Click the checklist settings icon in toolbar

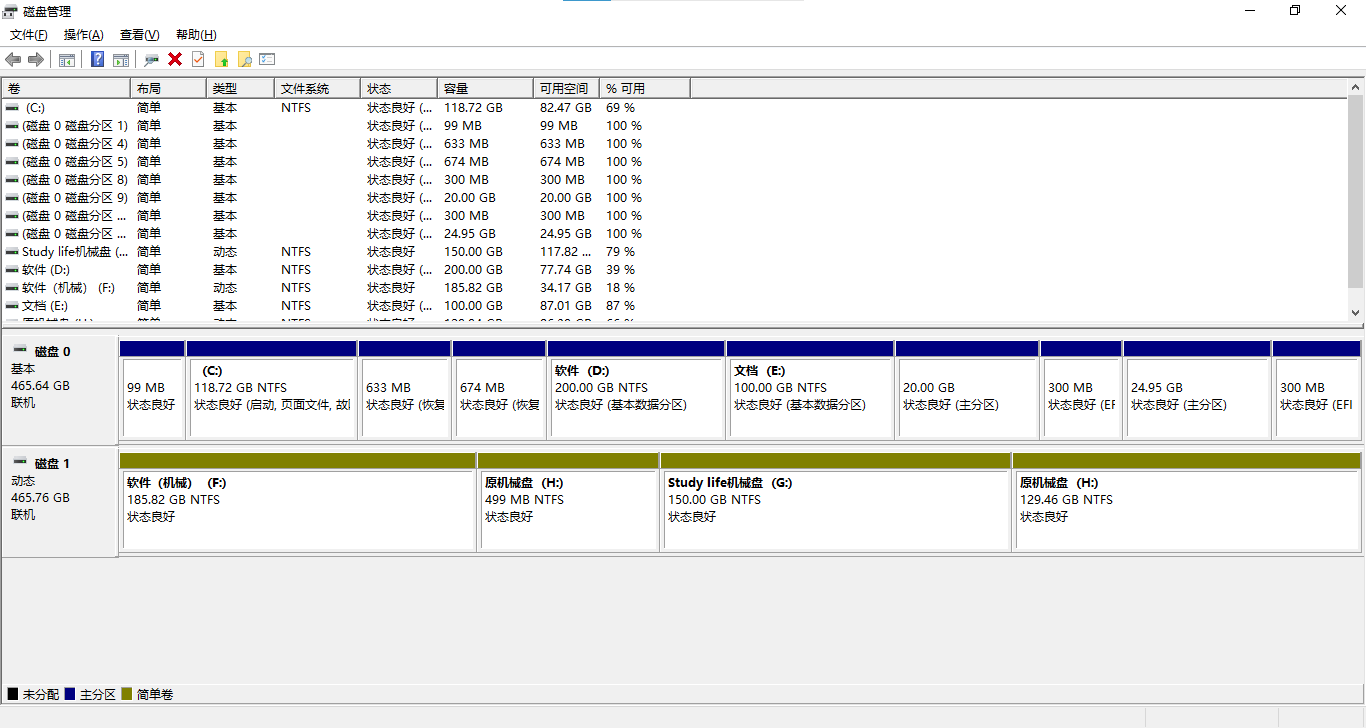click(x=267, y=59)
